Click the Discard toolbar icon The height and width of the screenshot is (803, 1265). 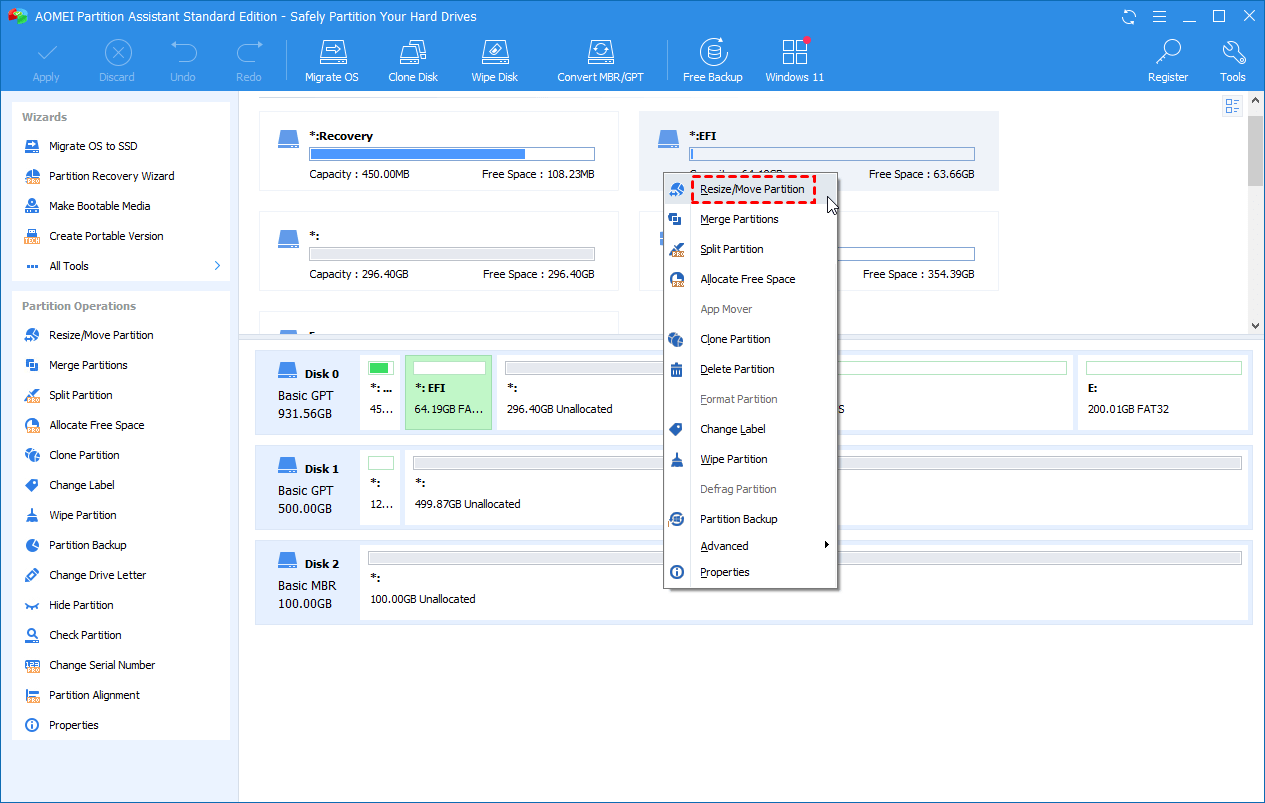point(118,61)
